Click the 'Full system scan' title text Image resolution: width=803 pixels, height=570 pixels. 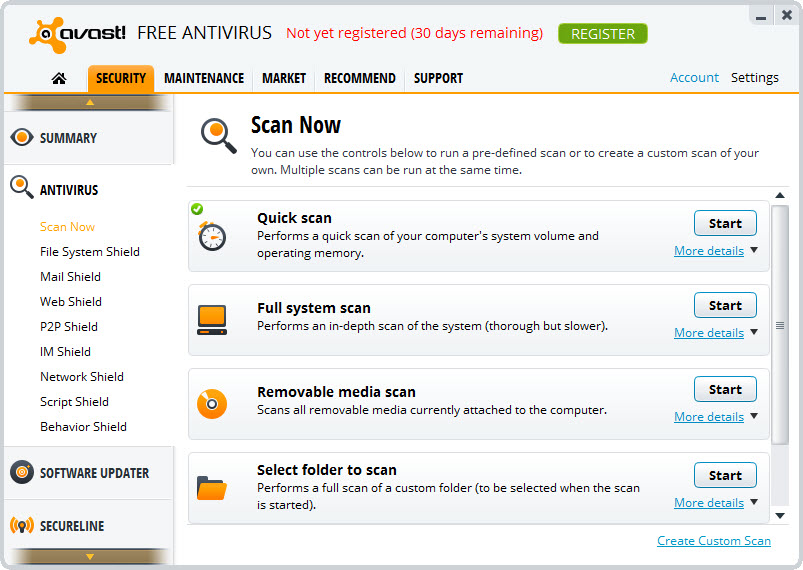[314, 308]
